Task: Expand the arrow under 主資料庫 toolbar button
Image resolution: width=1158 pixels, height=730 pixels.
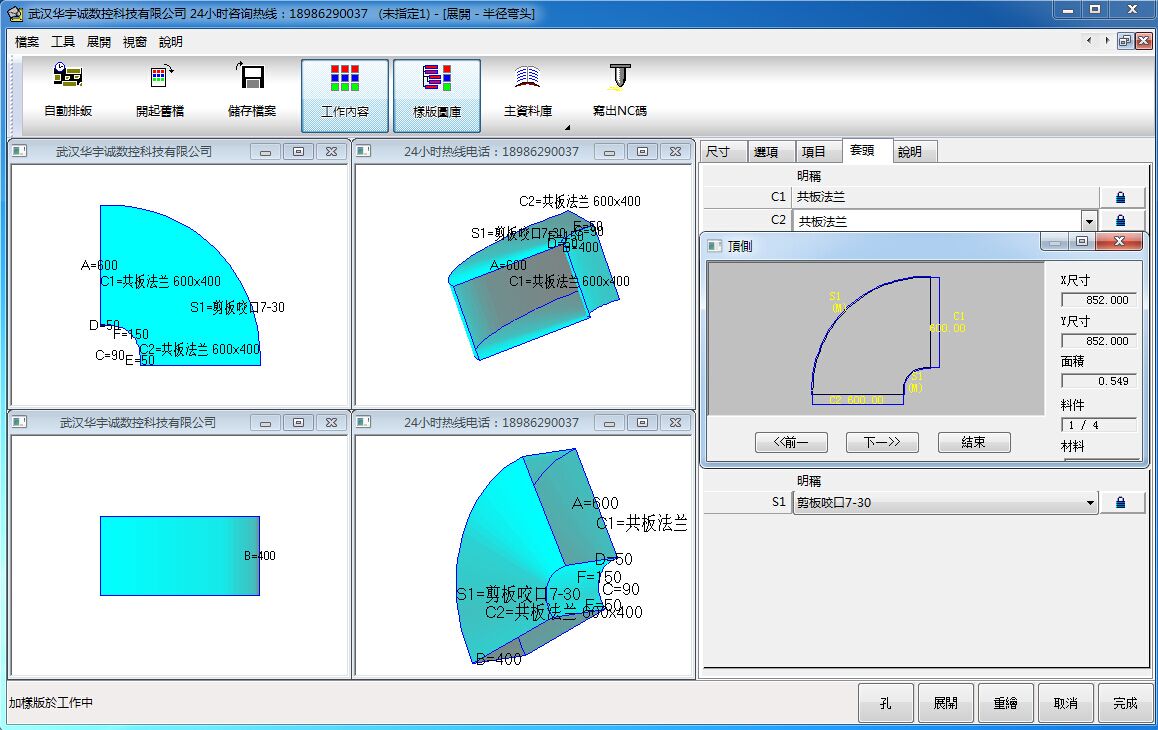Action: tap(567, 128)
